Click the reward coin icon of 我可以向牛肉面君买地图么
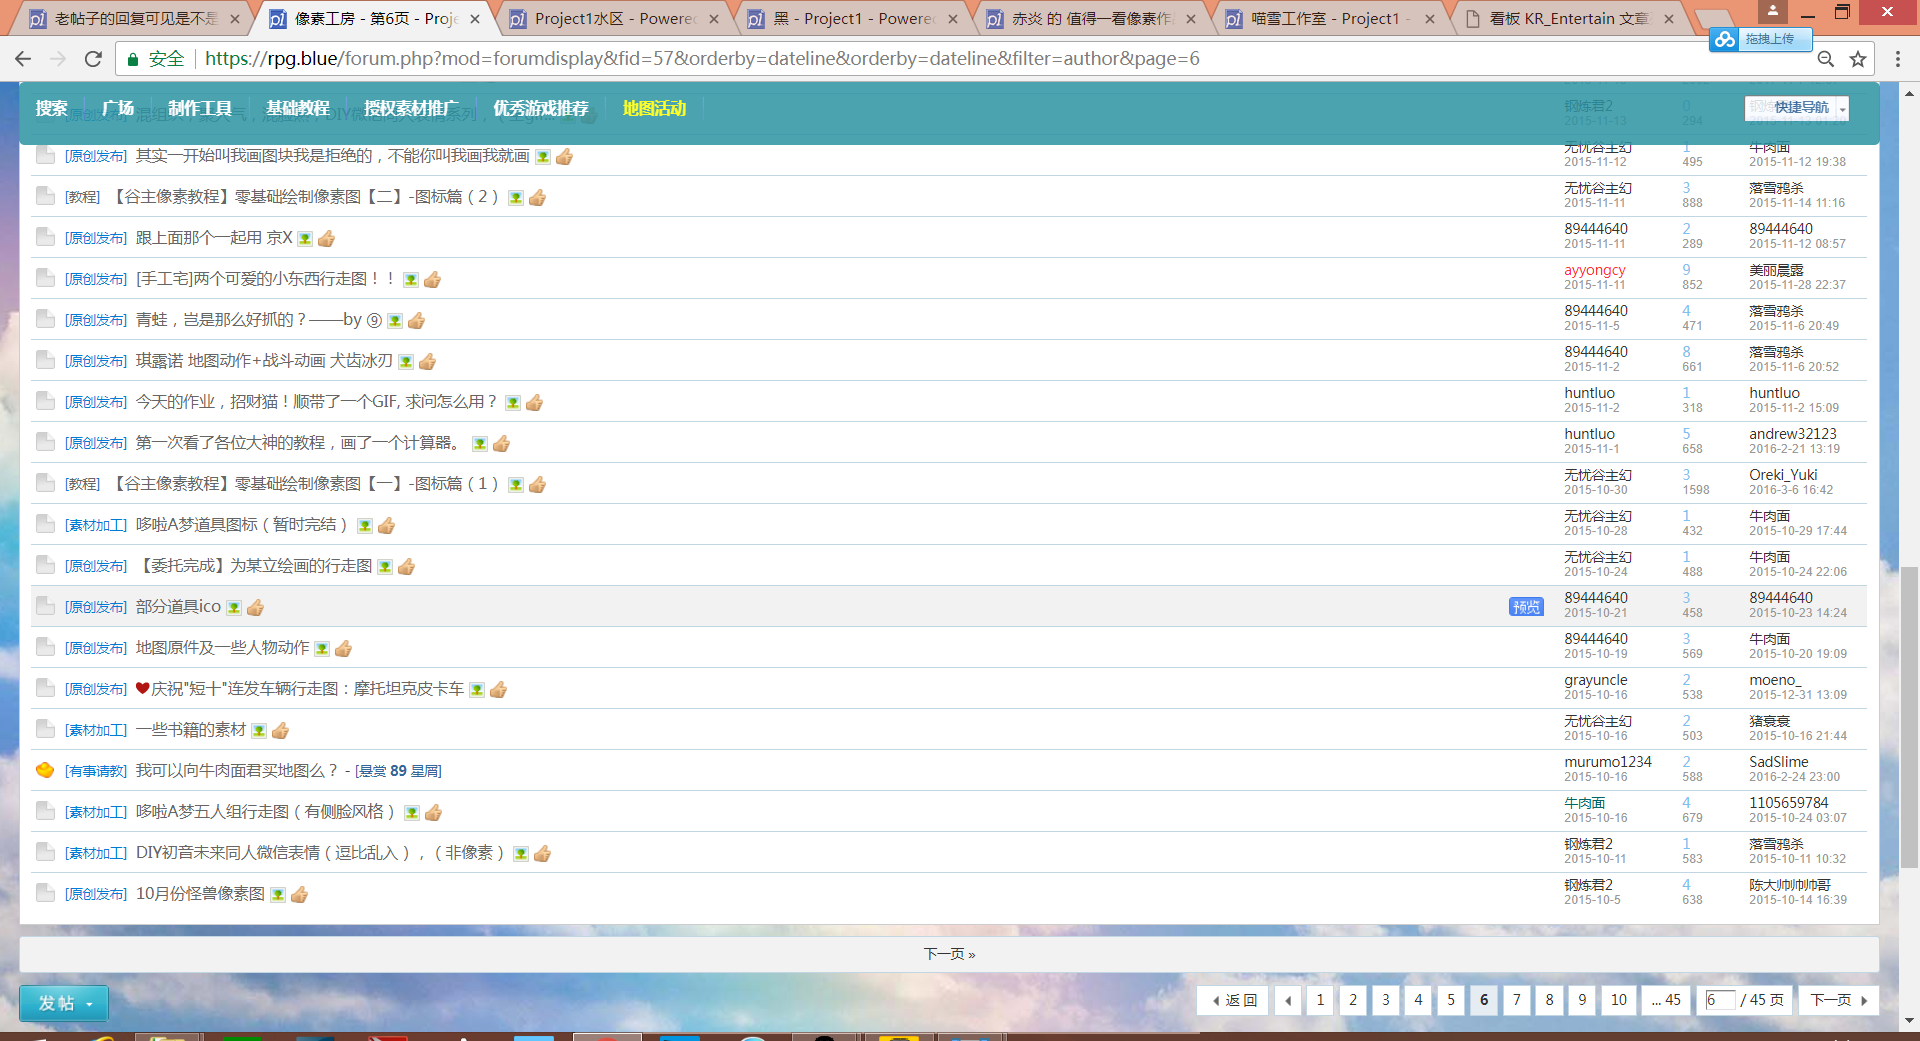Viewport: 1920px width, 1041px height. click(x=45, y=770)
